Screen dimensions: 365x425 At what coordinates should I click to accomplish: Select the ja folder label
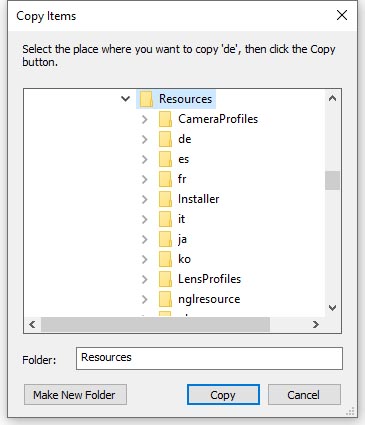(x=182, y=239)
